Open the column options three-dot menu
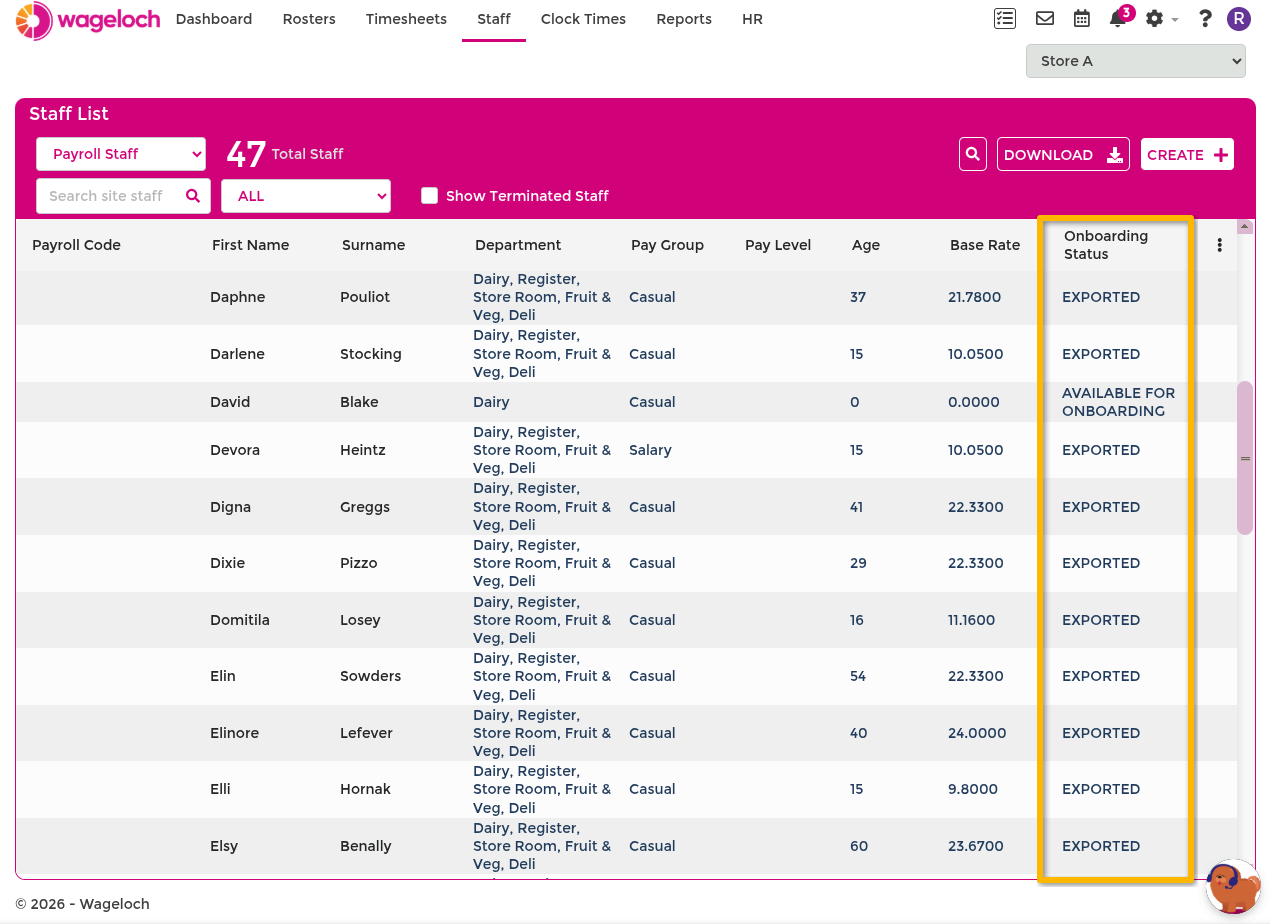This screenshot has width=1270, height=924. point(1219,245)
